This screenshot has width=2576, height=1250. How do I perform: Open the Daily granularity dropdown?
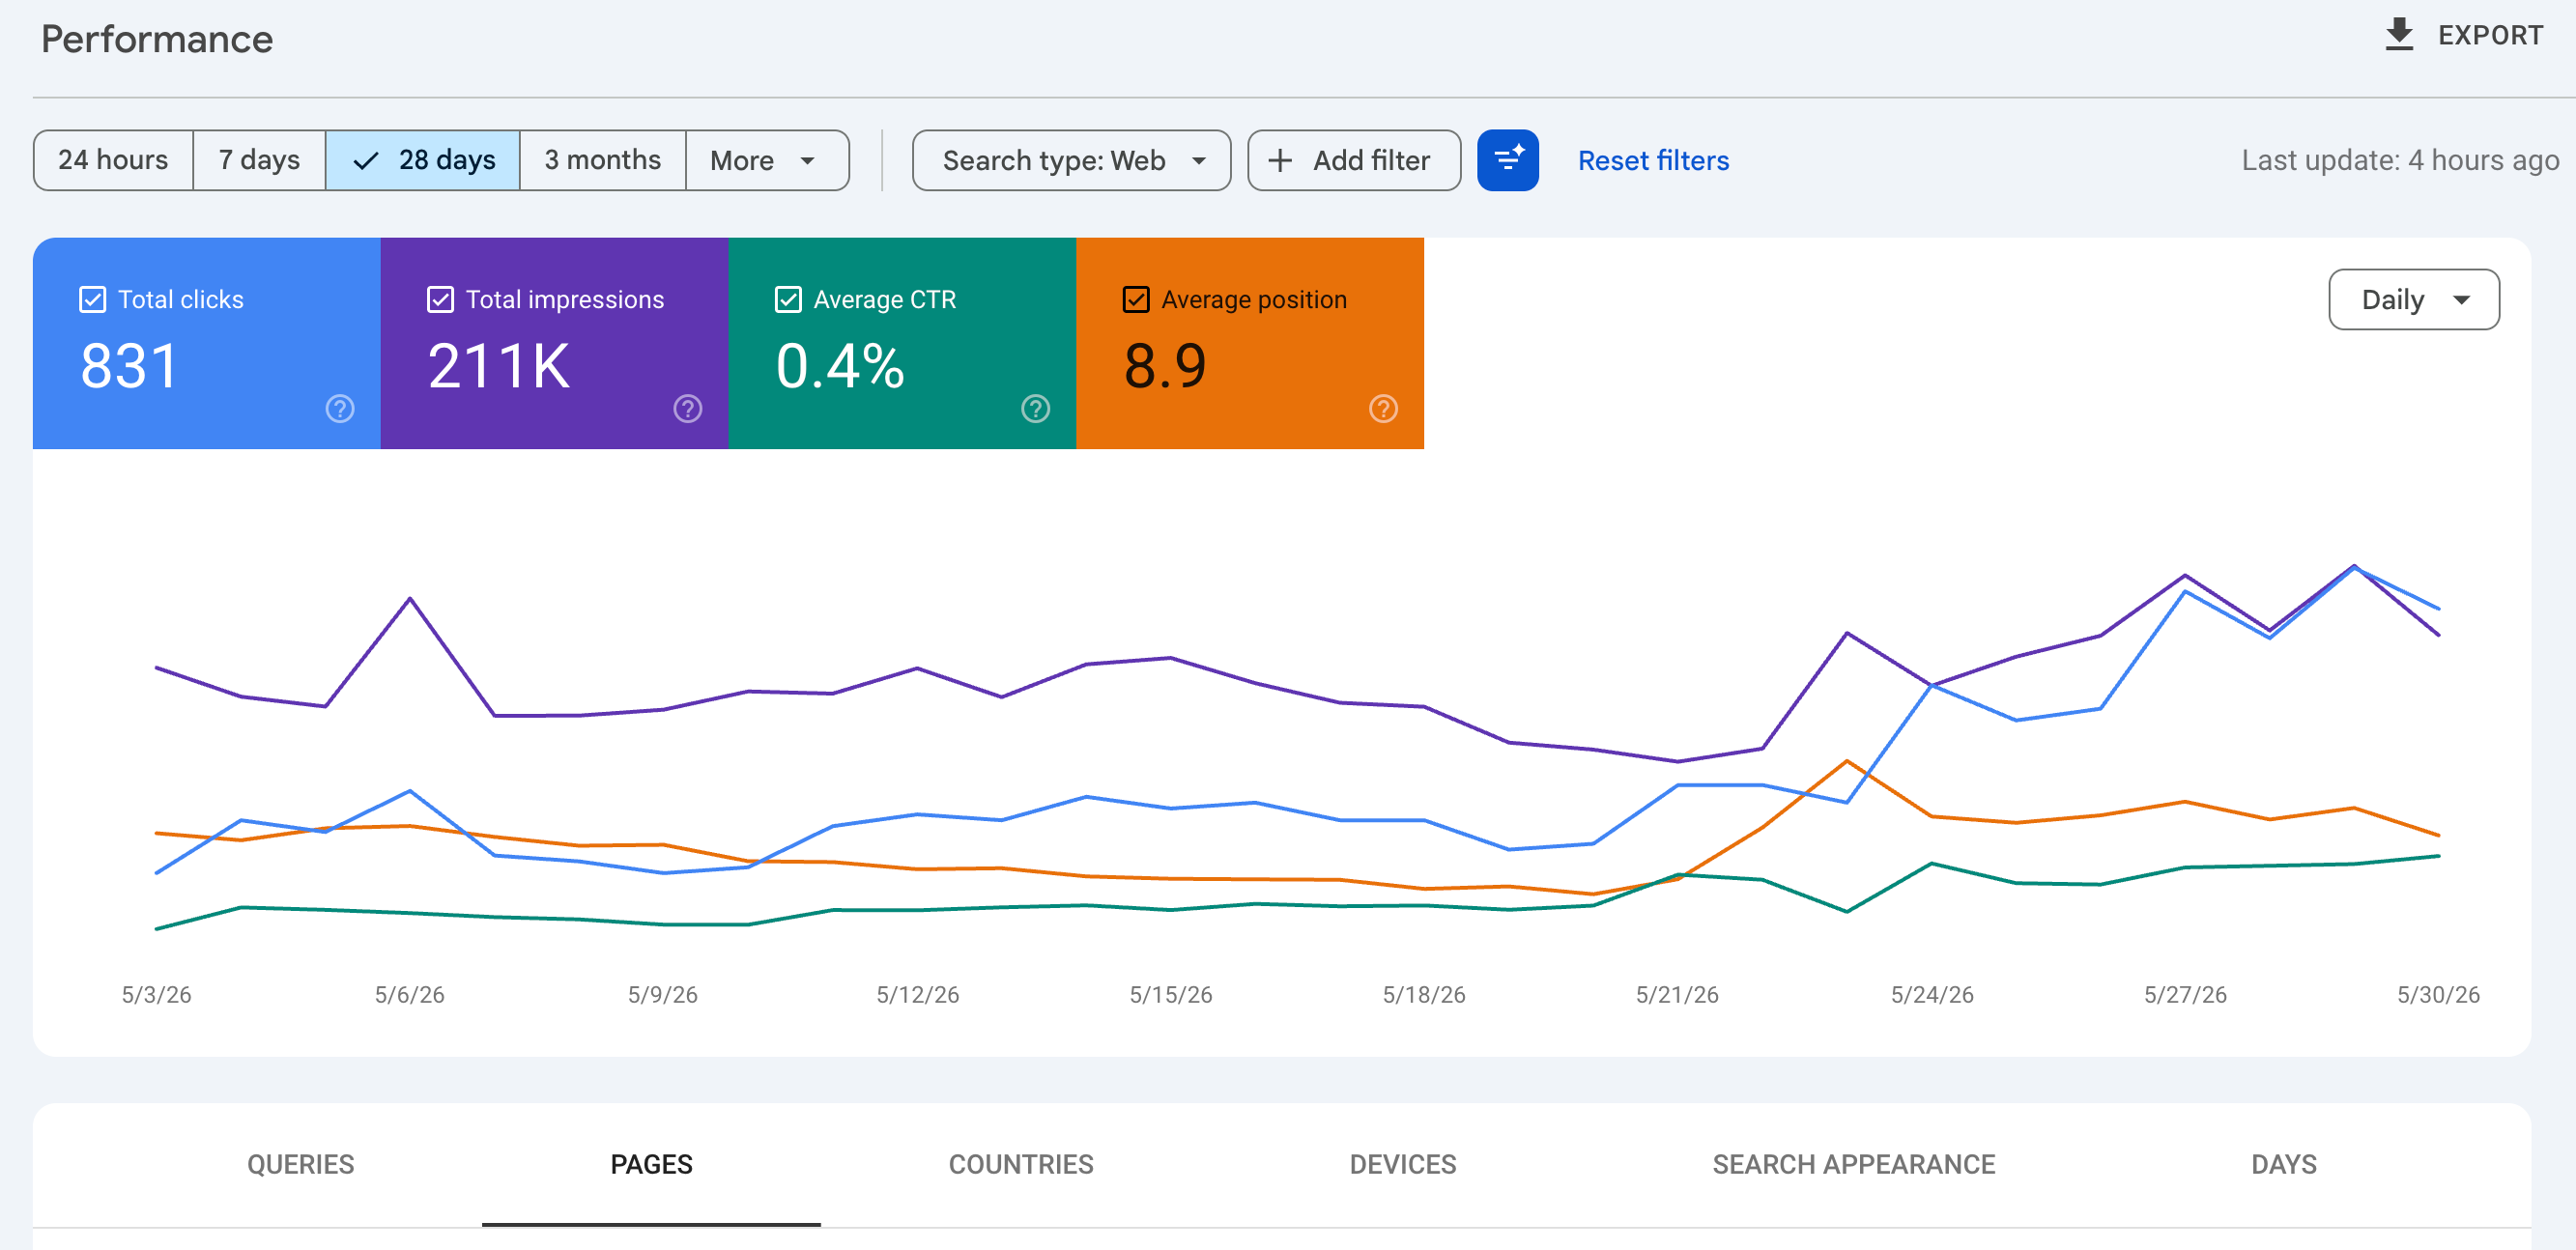[2414, 299]
